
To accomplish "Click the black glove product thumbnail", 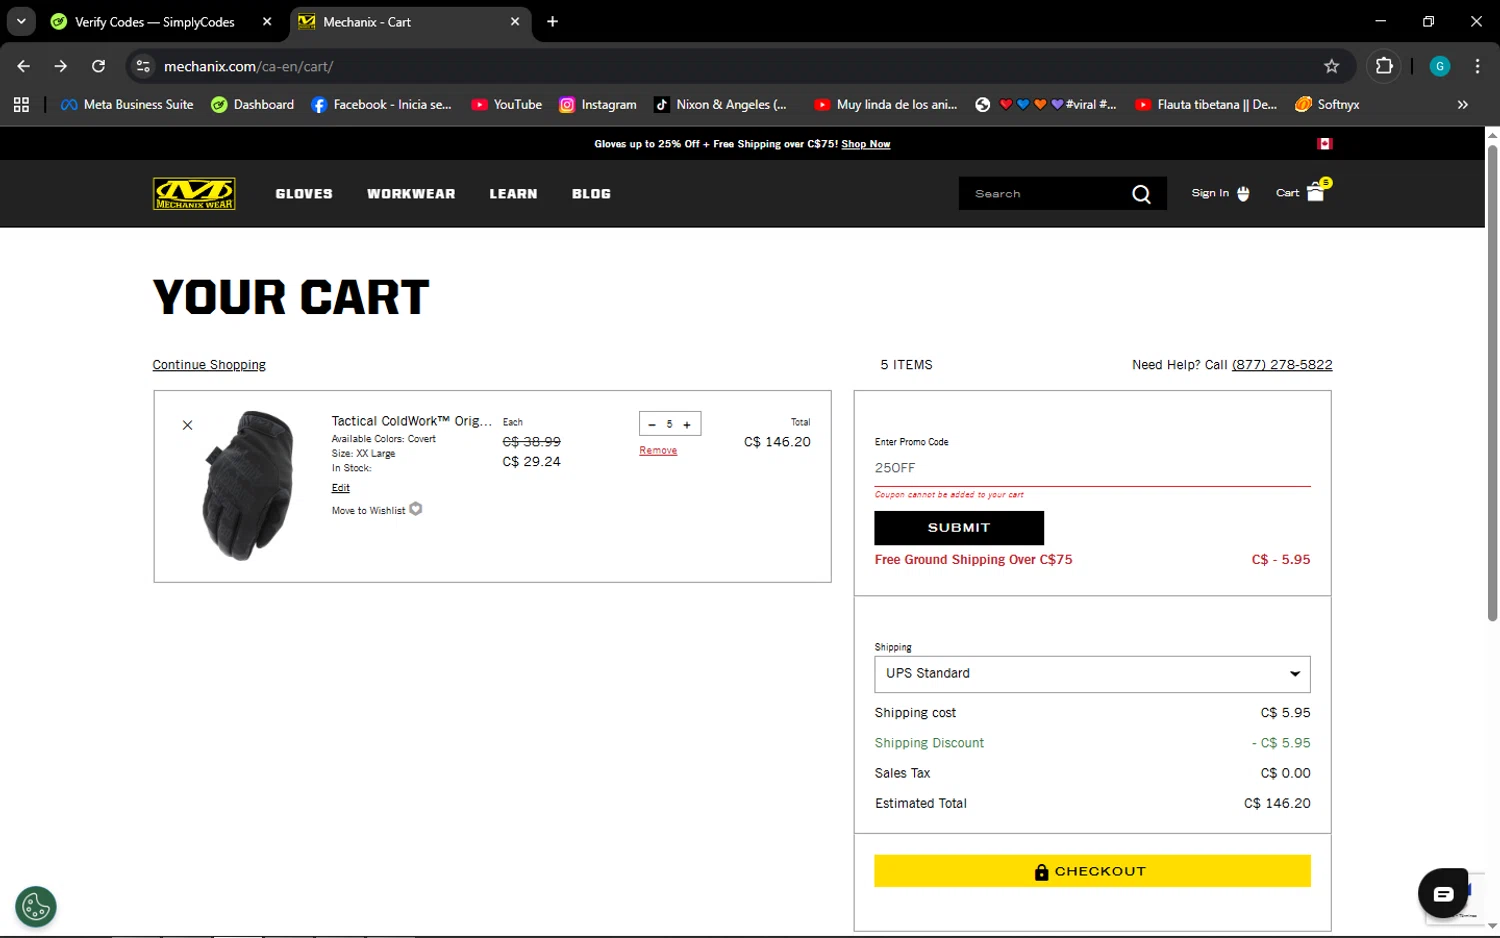I will (x=249, y=485).
